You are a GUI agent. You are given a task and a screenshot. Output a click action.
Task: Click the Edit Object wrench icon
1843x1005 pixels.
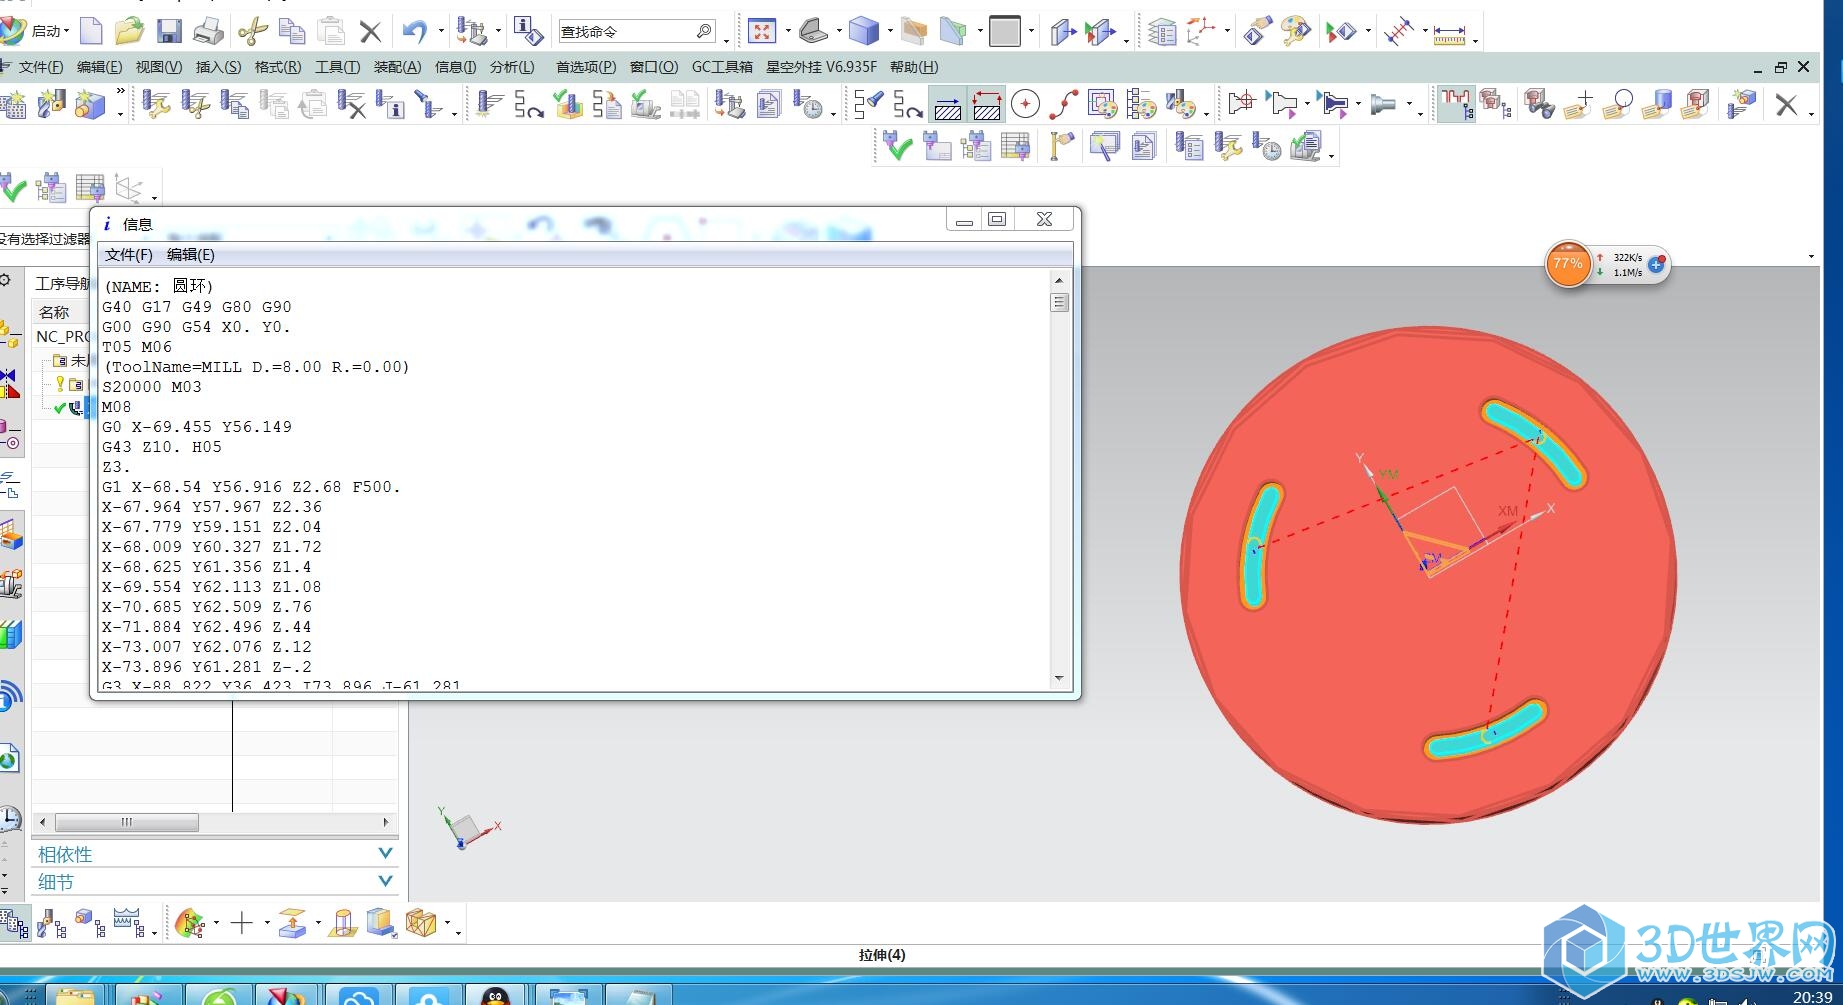click(x=156, y=104)
